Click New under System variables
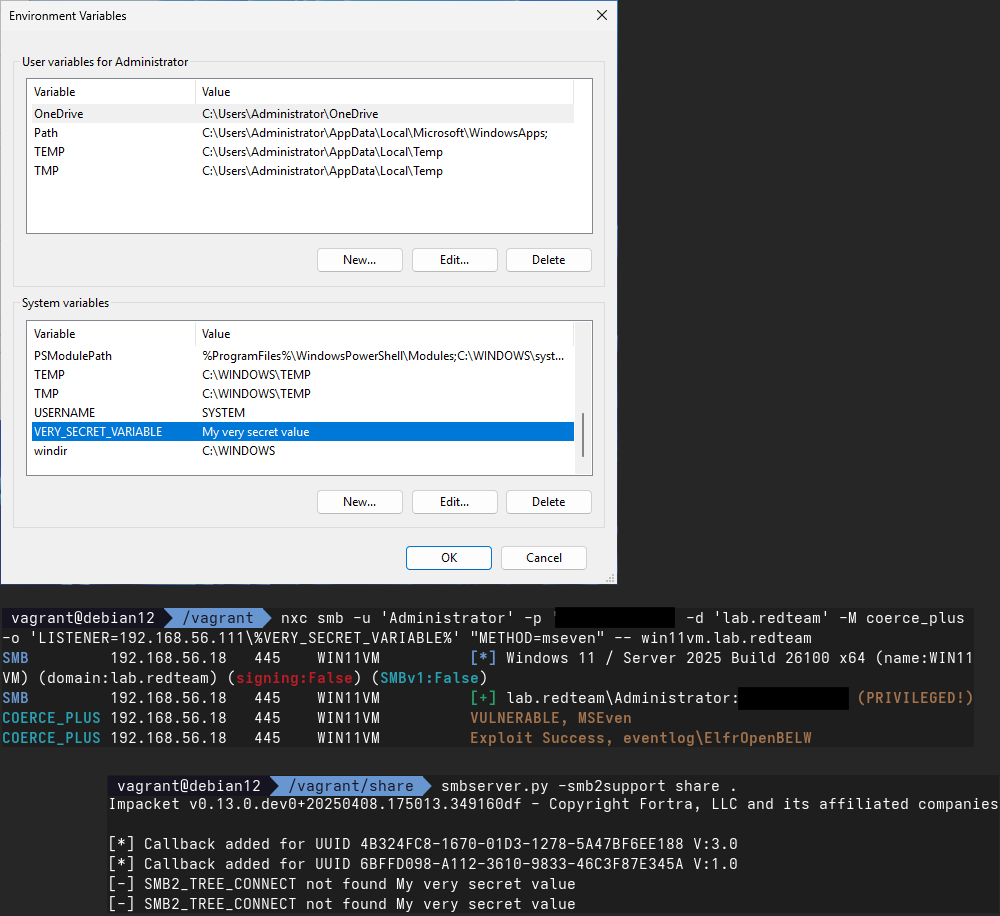 (x=360, y=502)
